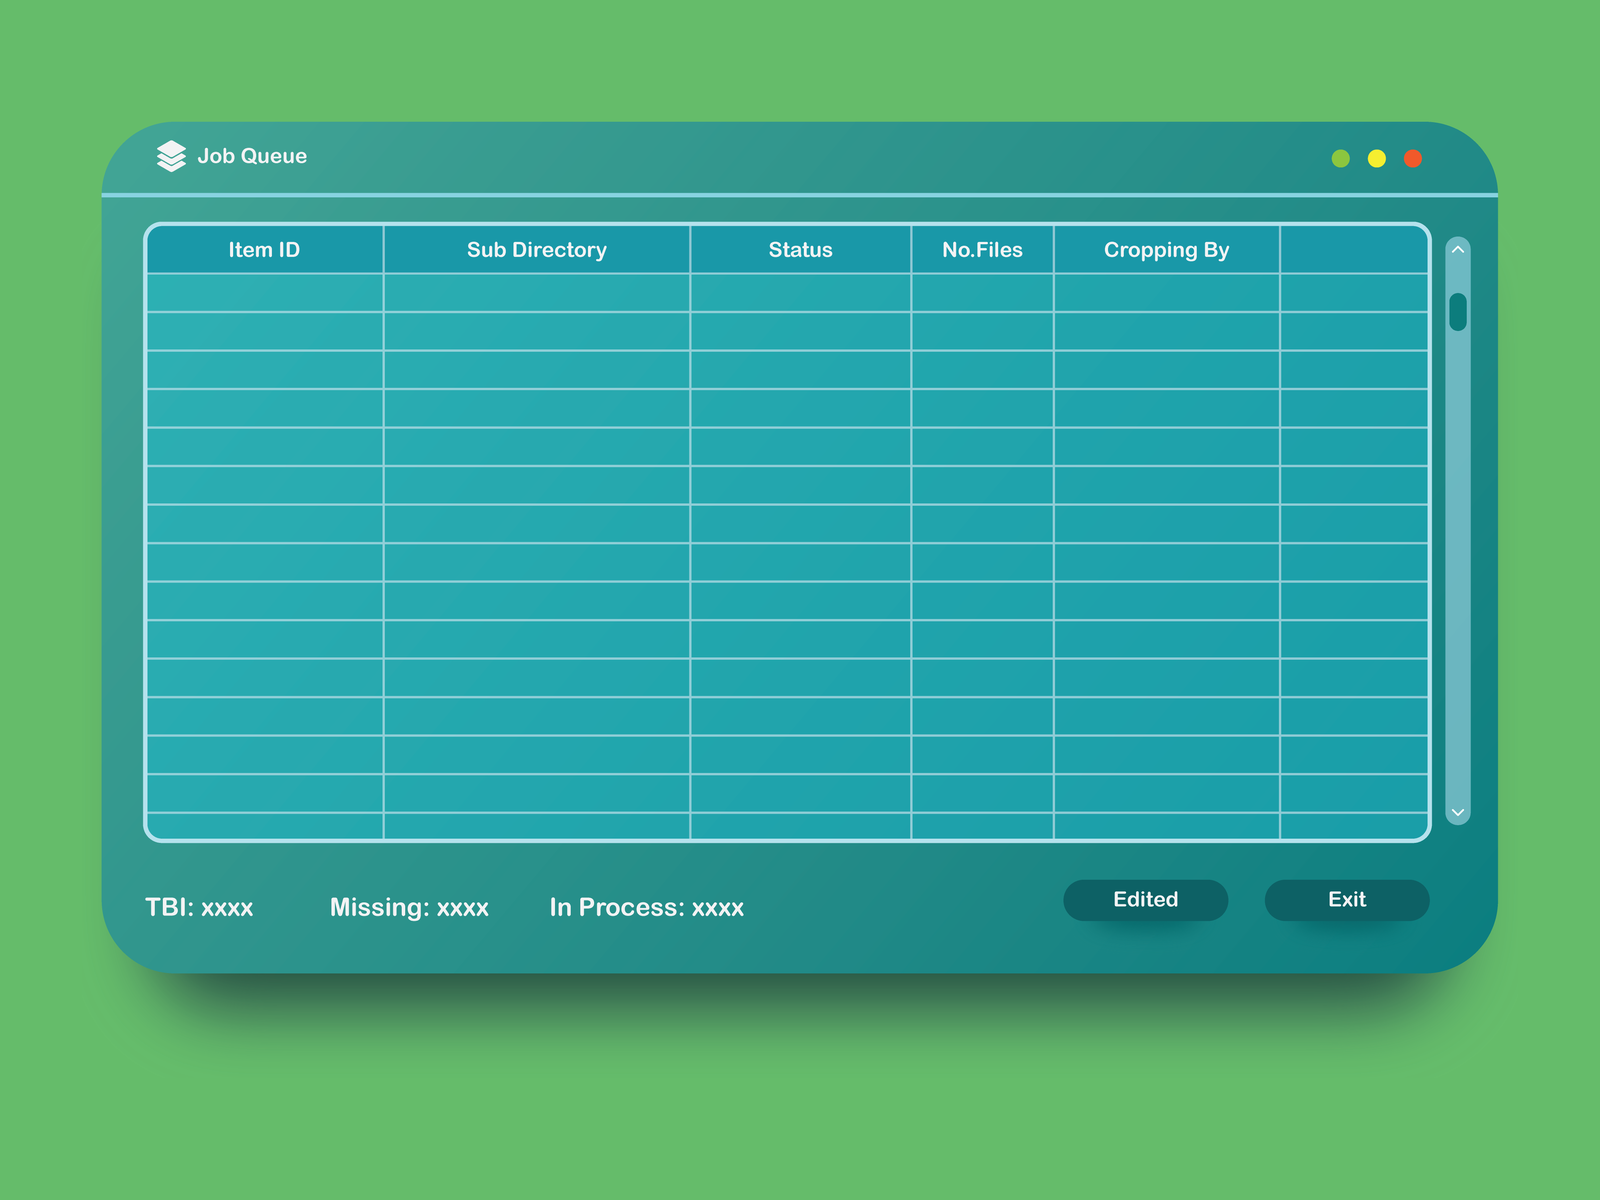Click the Cropping By column header
This screenshot has height=1200, width=1600.
click(x=1167, y=250)
